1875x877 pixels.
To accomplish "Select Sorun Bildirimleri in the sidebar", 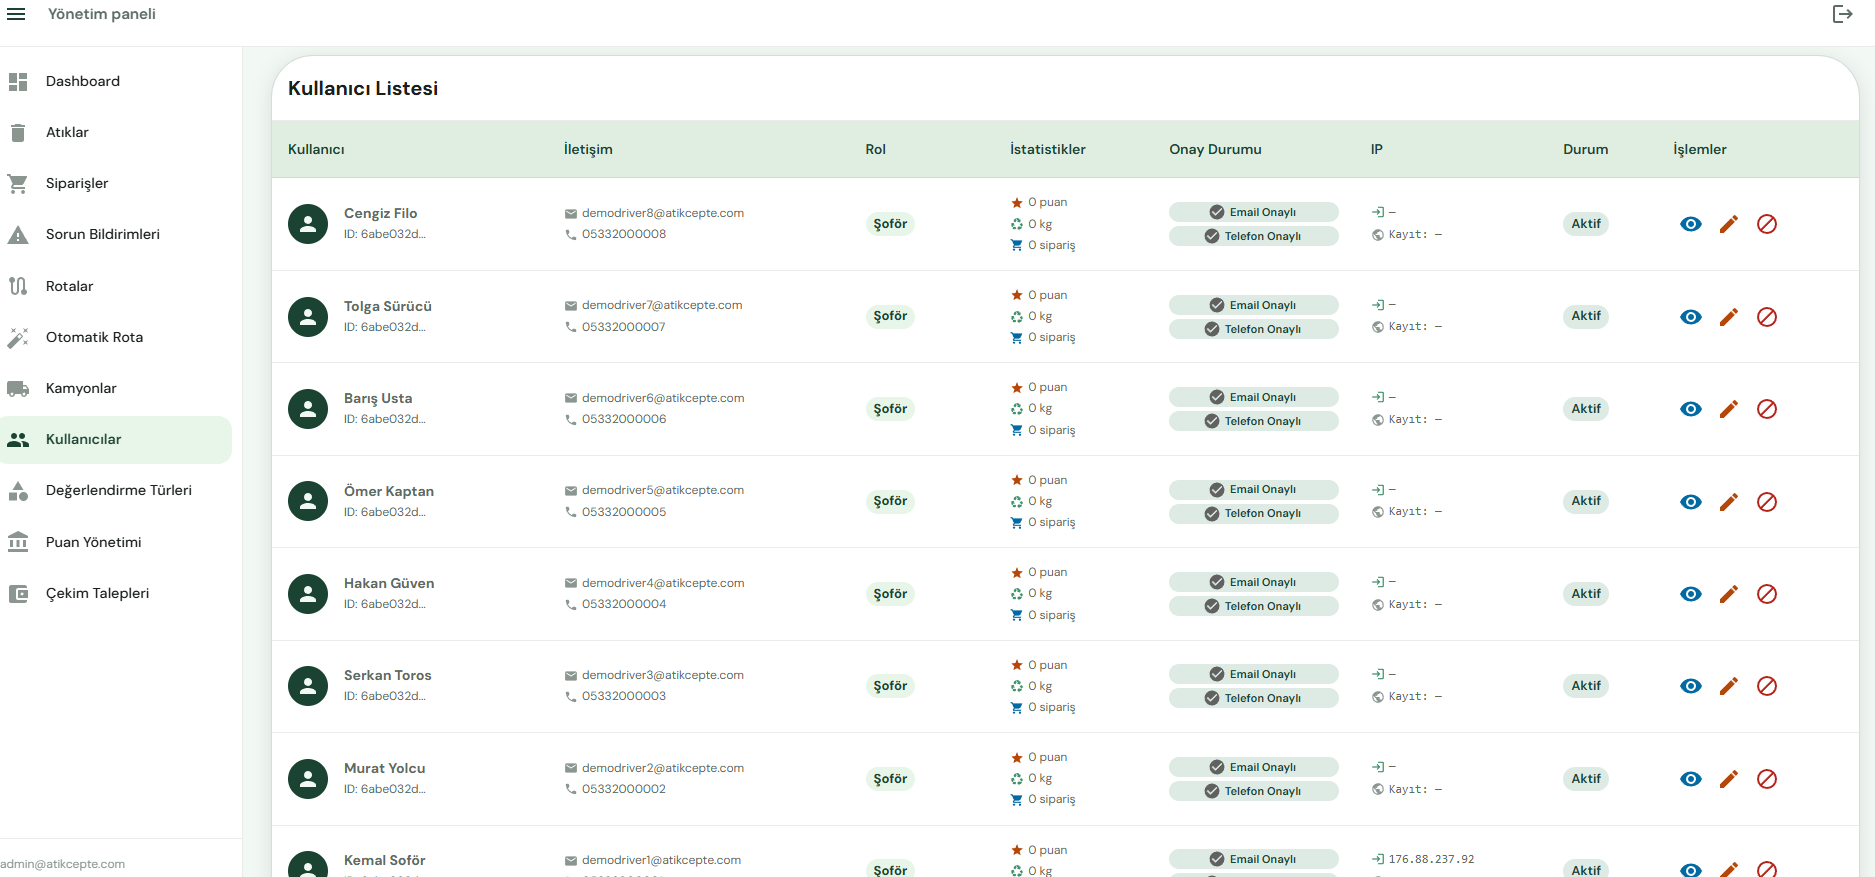I will (116, 234).
